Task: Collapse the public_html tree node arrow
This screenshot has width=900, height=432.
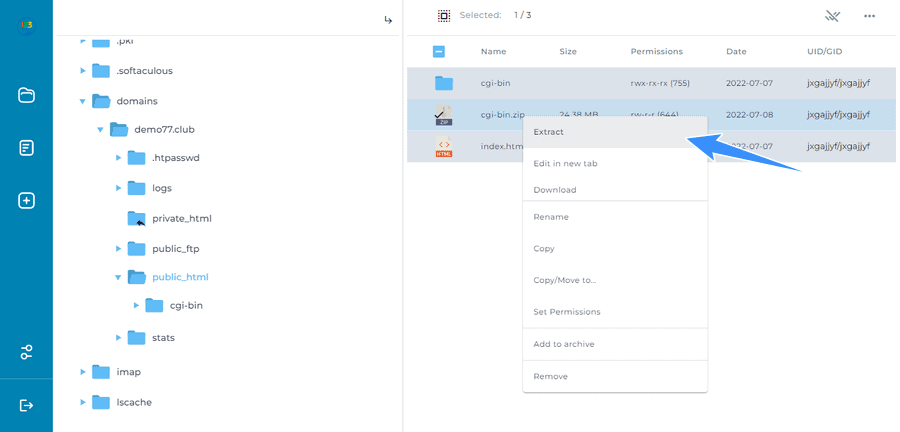Action: (118, 278)
